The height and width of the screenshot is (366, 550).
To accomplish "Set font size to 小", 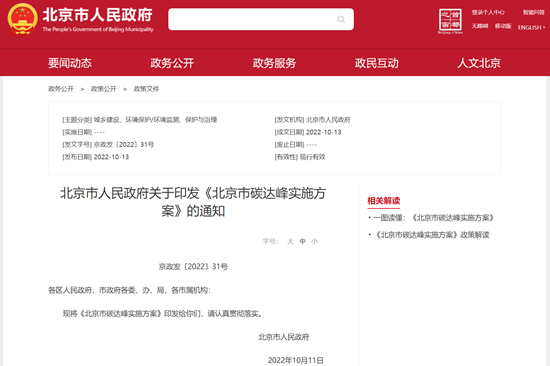I will point(315,241).
